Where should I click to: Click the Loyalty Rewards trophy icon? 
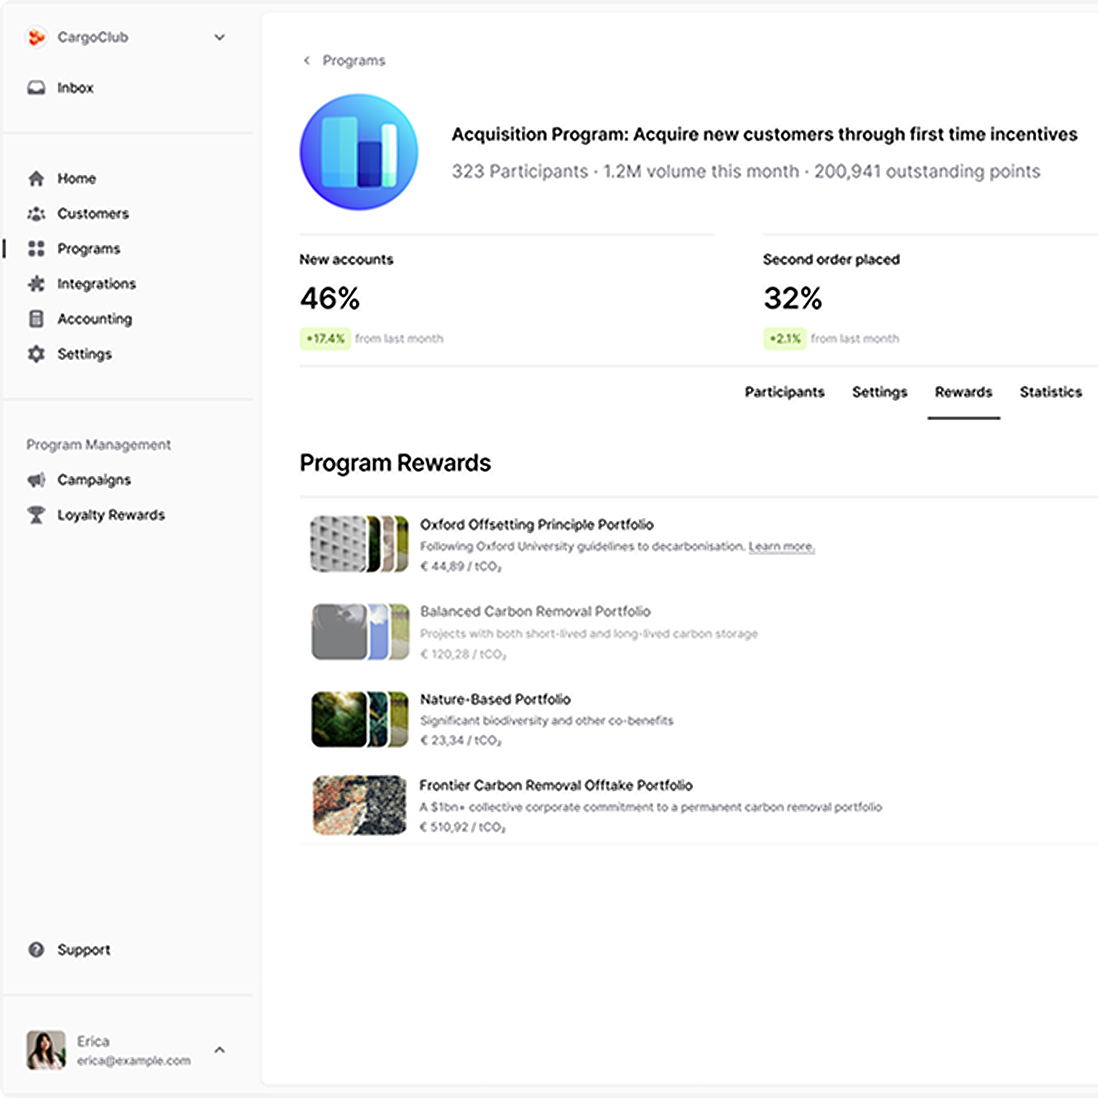pyautogui.click(x=36, y=515)
